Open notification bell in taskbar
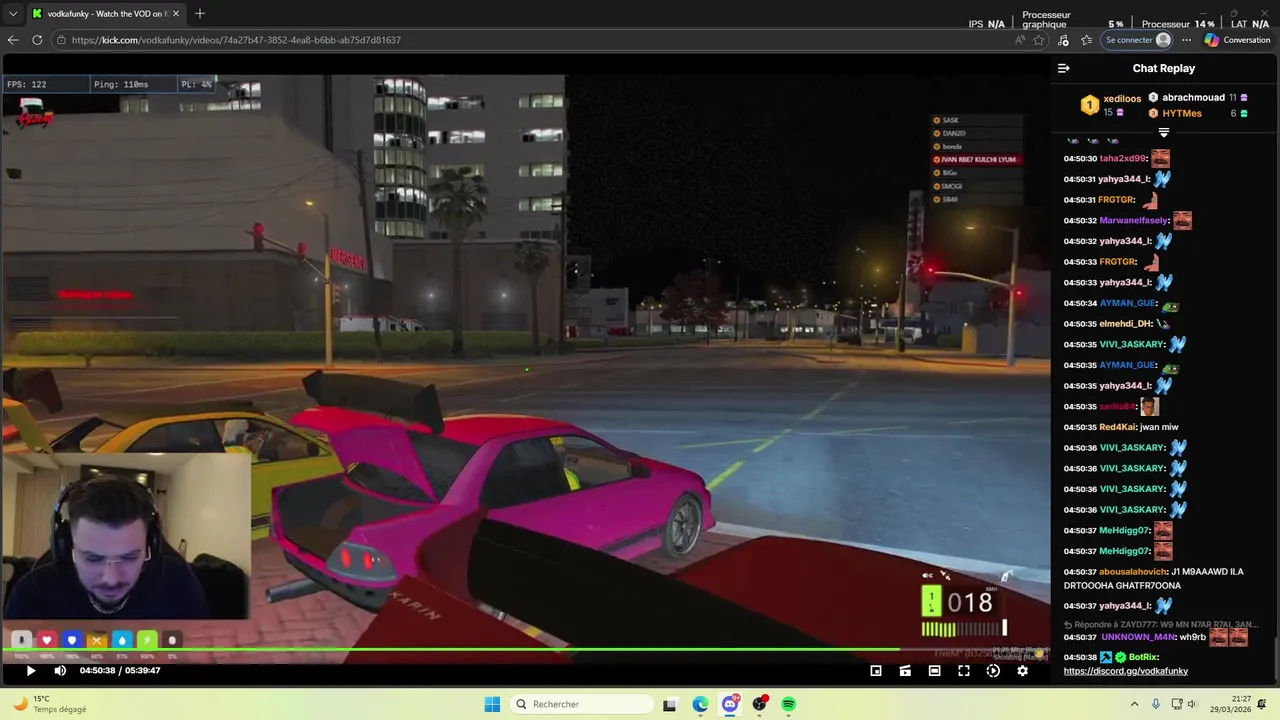The height and width of the screenshot is (720, 1280). 1262,704
